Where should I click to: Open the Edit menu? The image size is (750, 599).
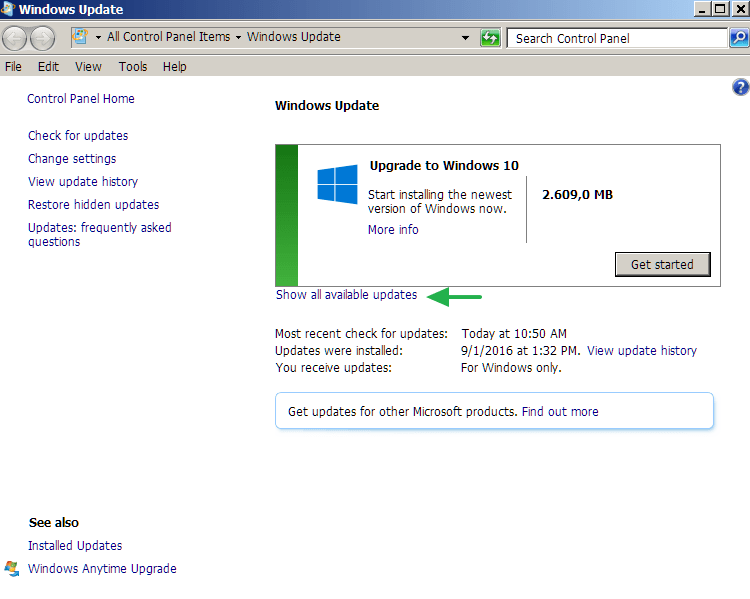click(48, 67)
